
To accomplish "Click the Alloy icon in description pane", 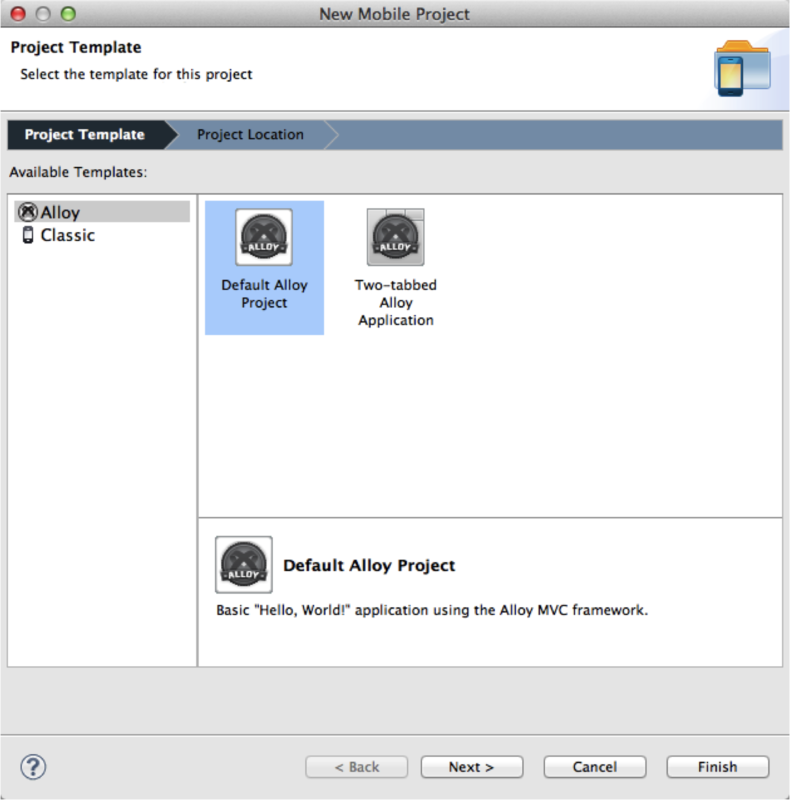I will click(x=243, y=564).
